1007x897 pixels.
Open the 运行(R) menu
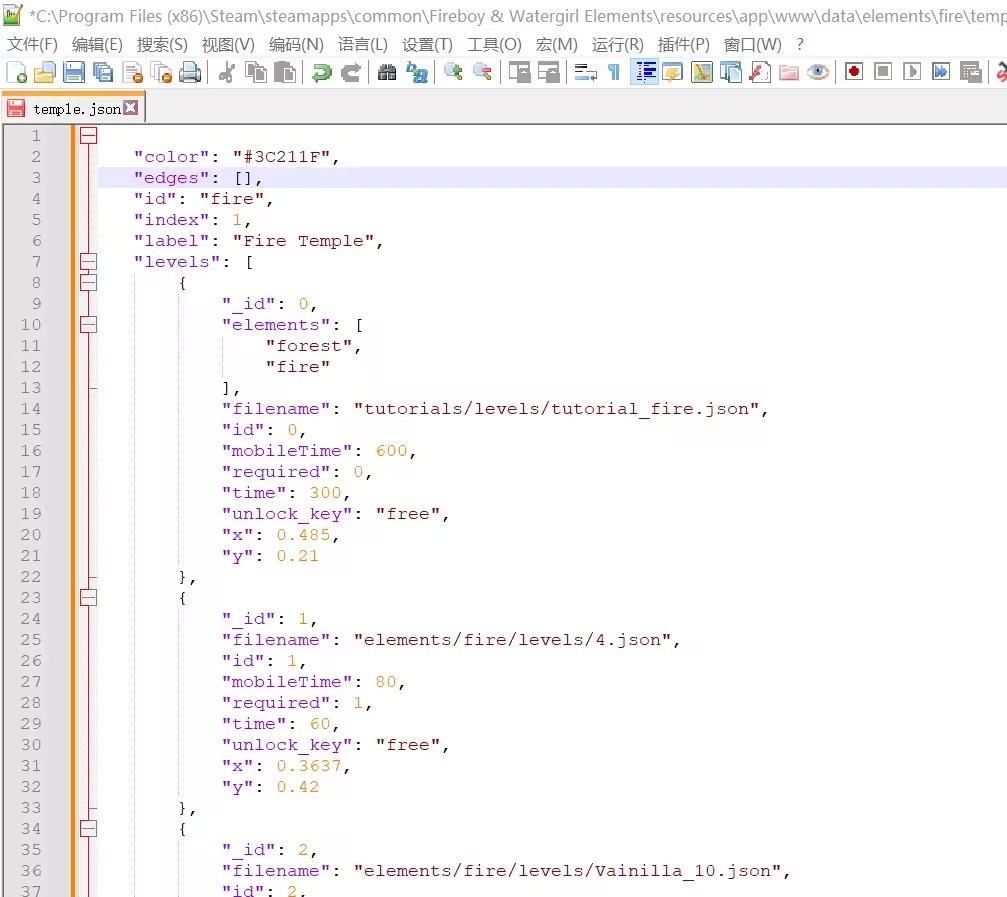[x=617, y=44]
